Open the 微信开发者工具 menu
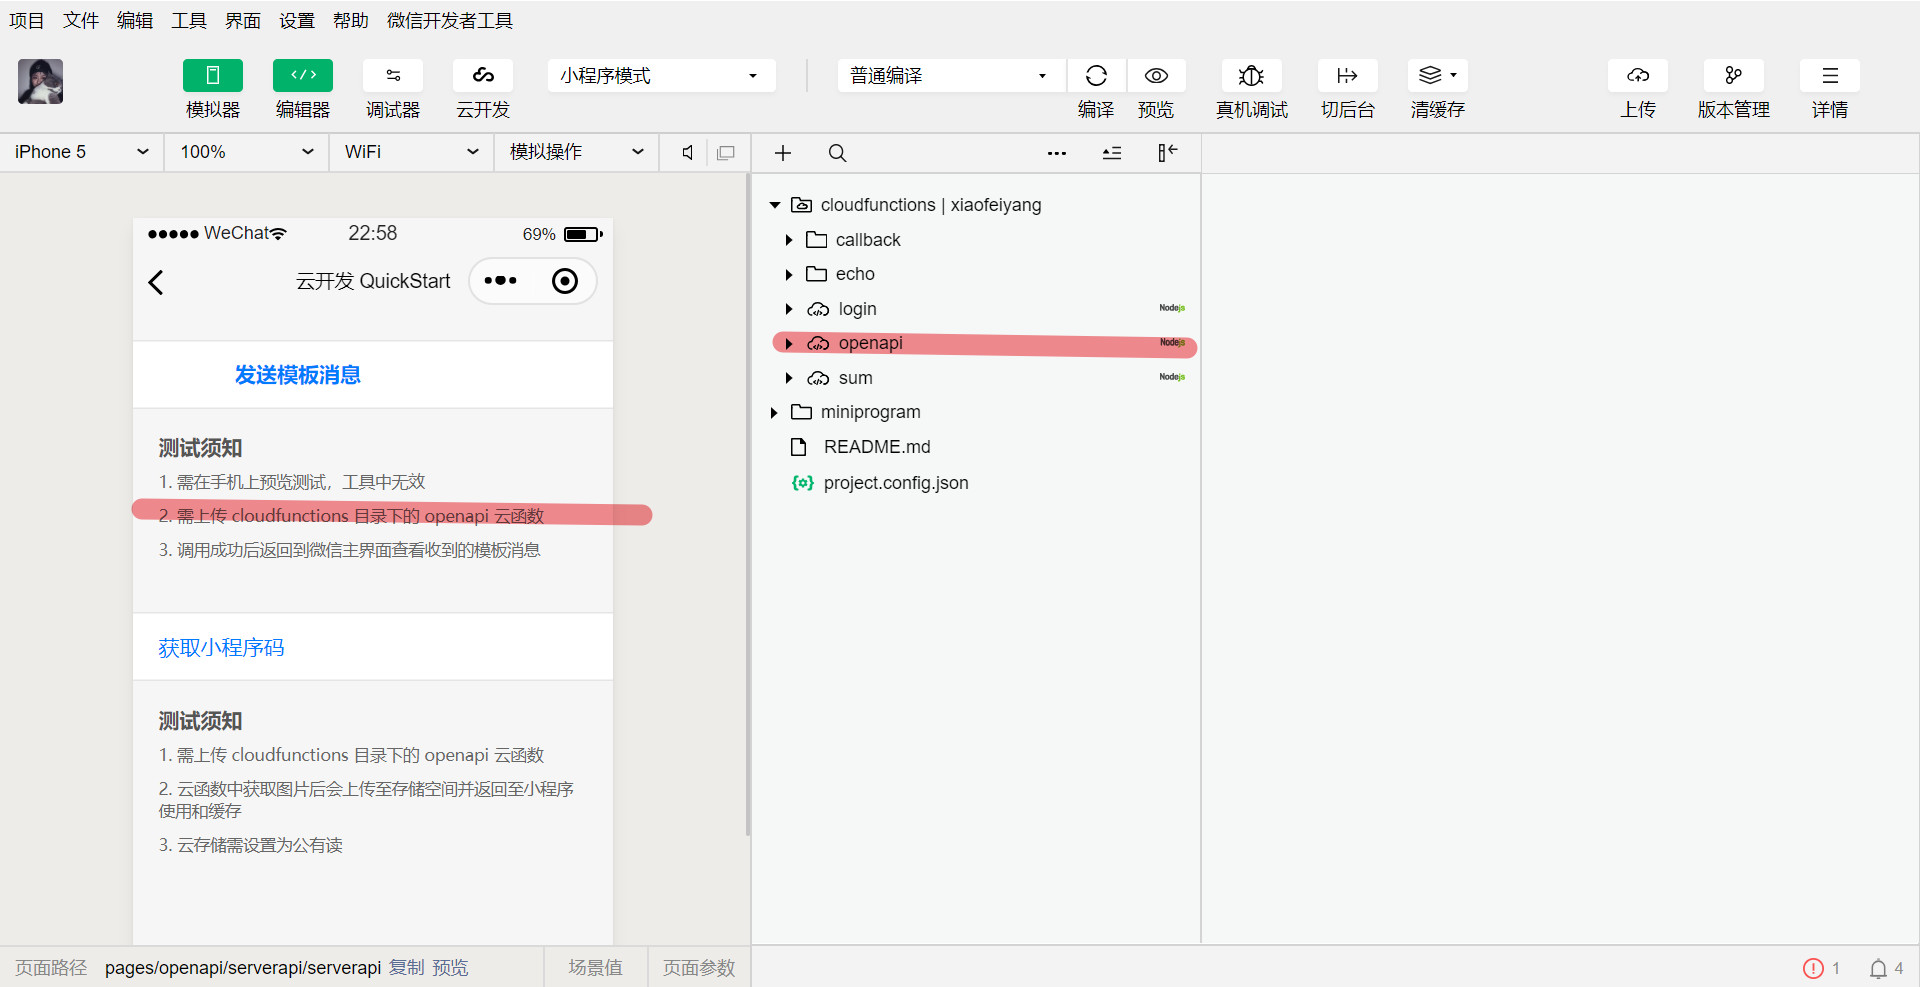 (x=450, y=21)
